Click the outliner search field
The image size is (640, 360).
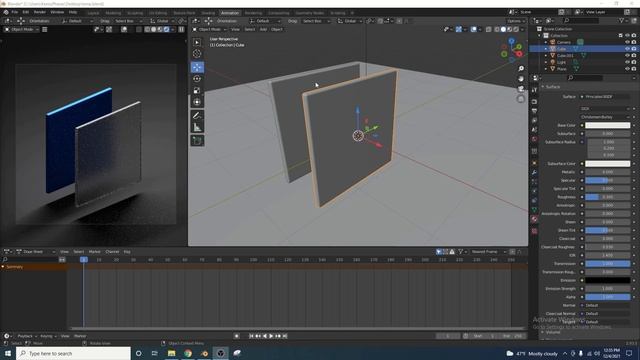(x=581, y=20)
